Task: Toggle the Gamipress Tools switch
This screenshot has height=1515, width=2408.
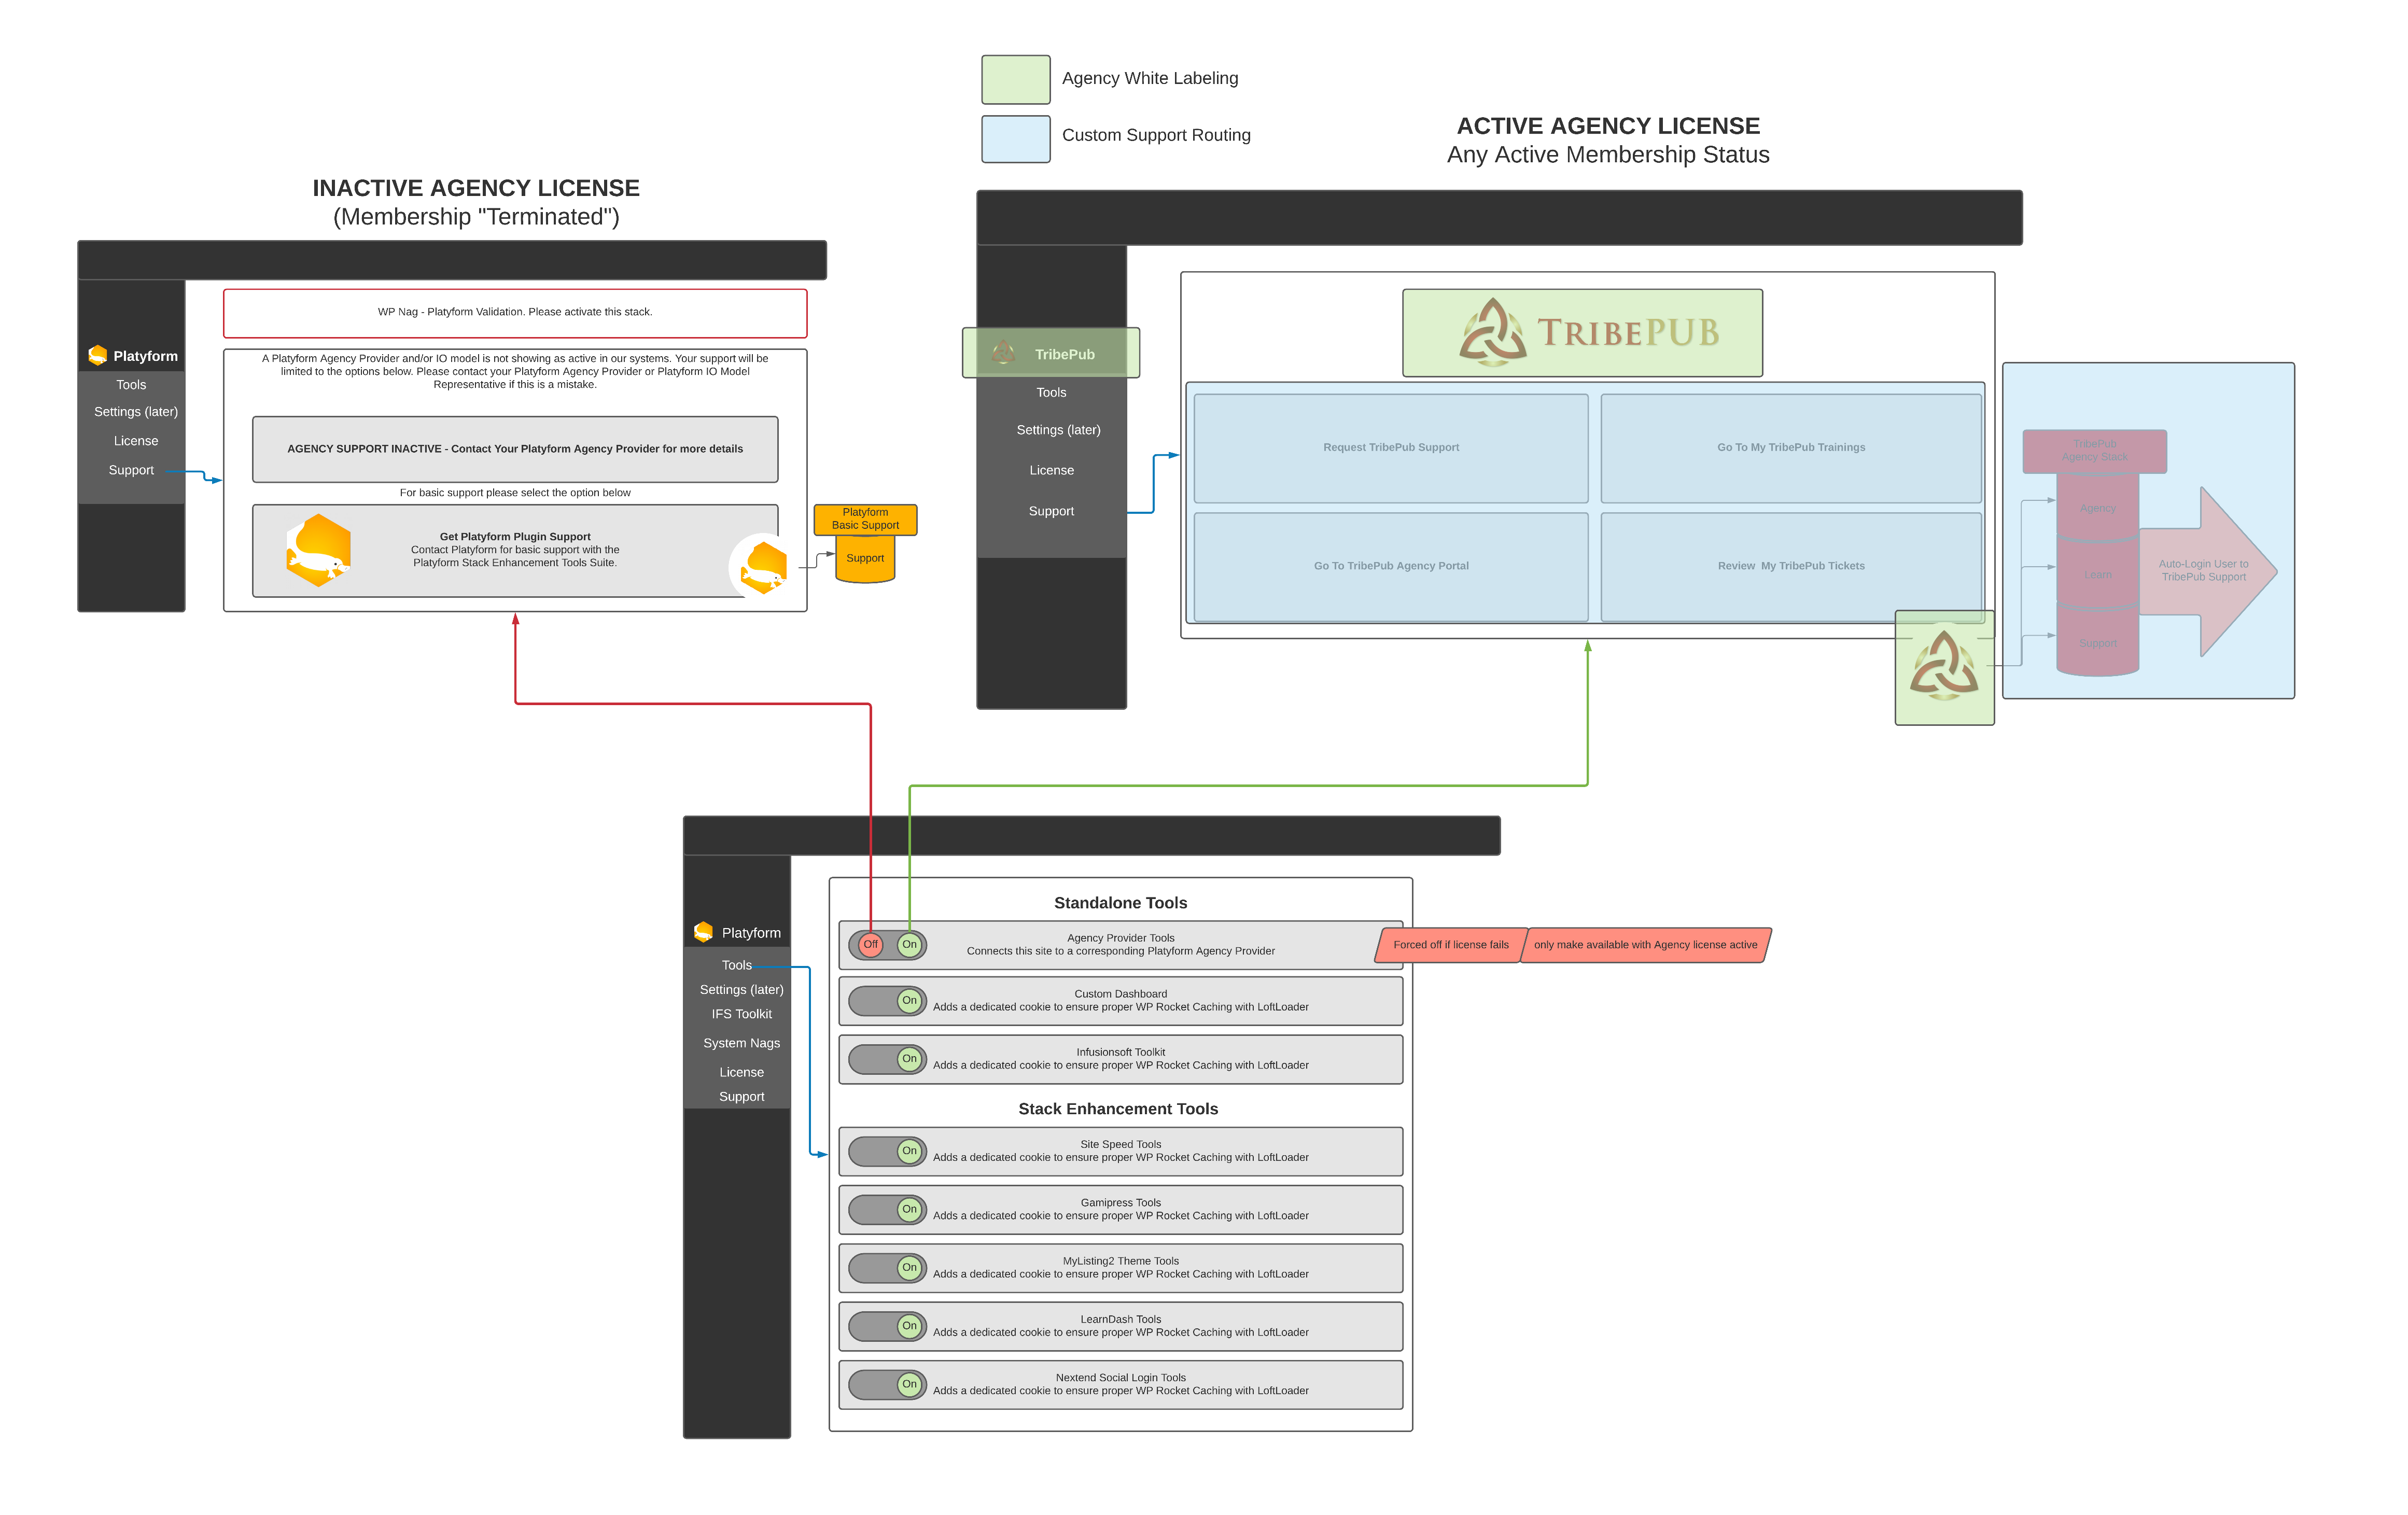Action: (888, 1210)
